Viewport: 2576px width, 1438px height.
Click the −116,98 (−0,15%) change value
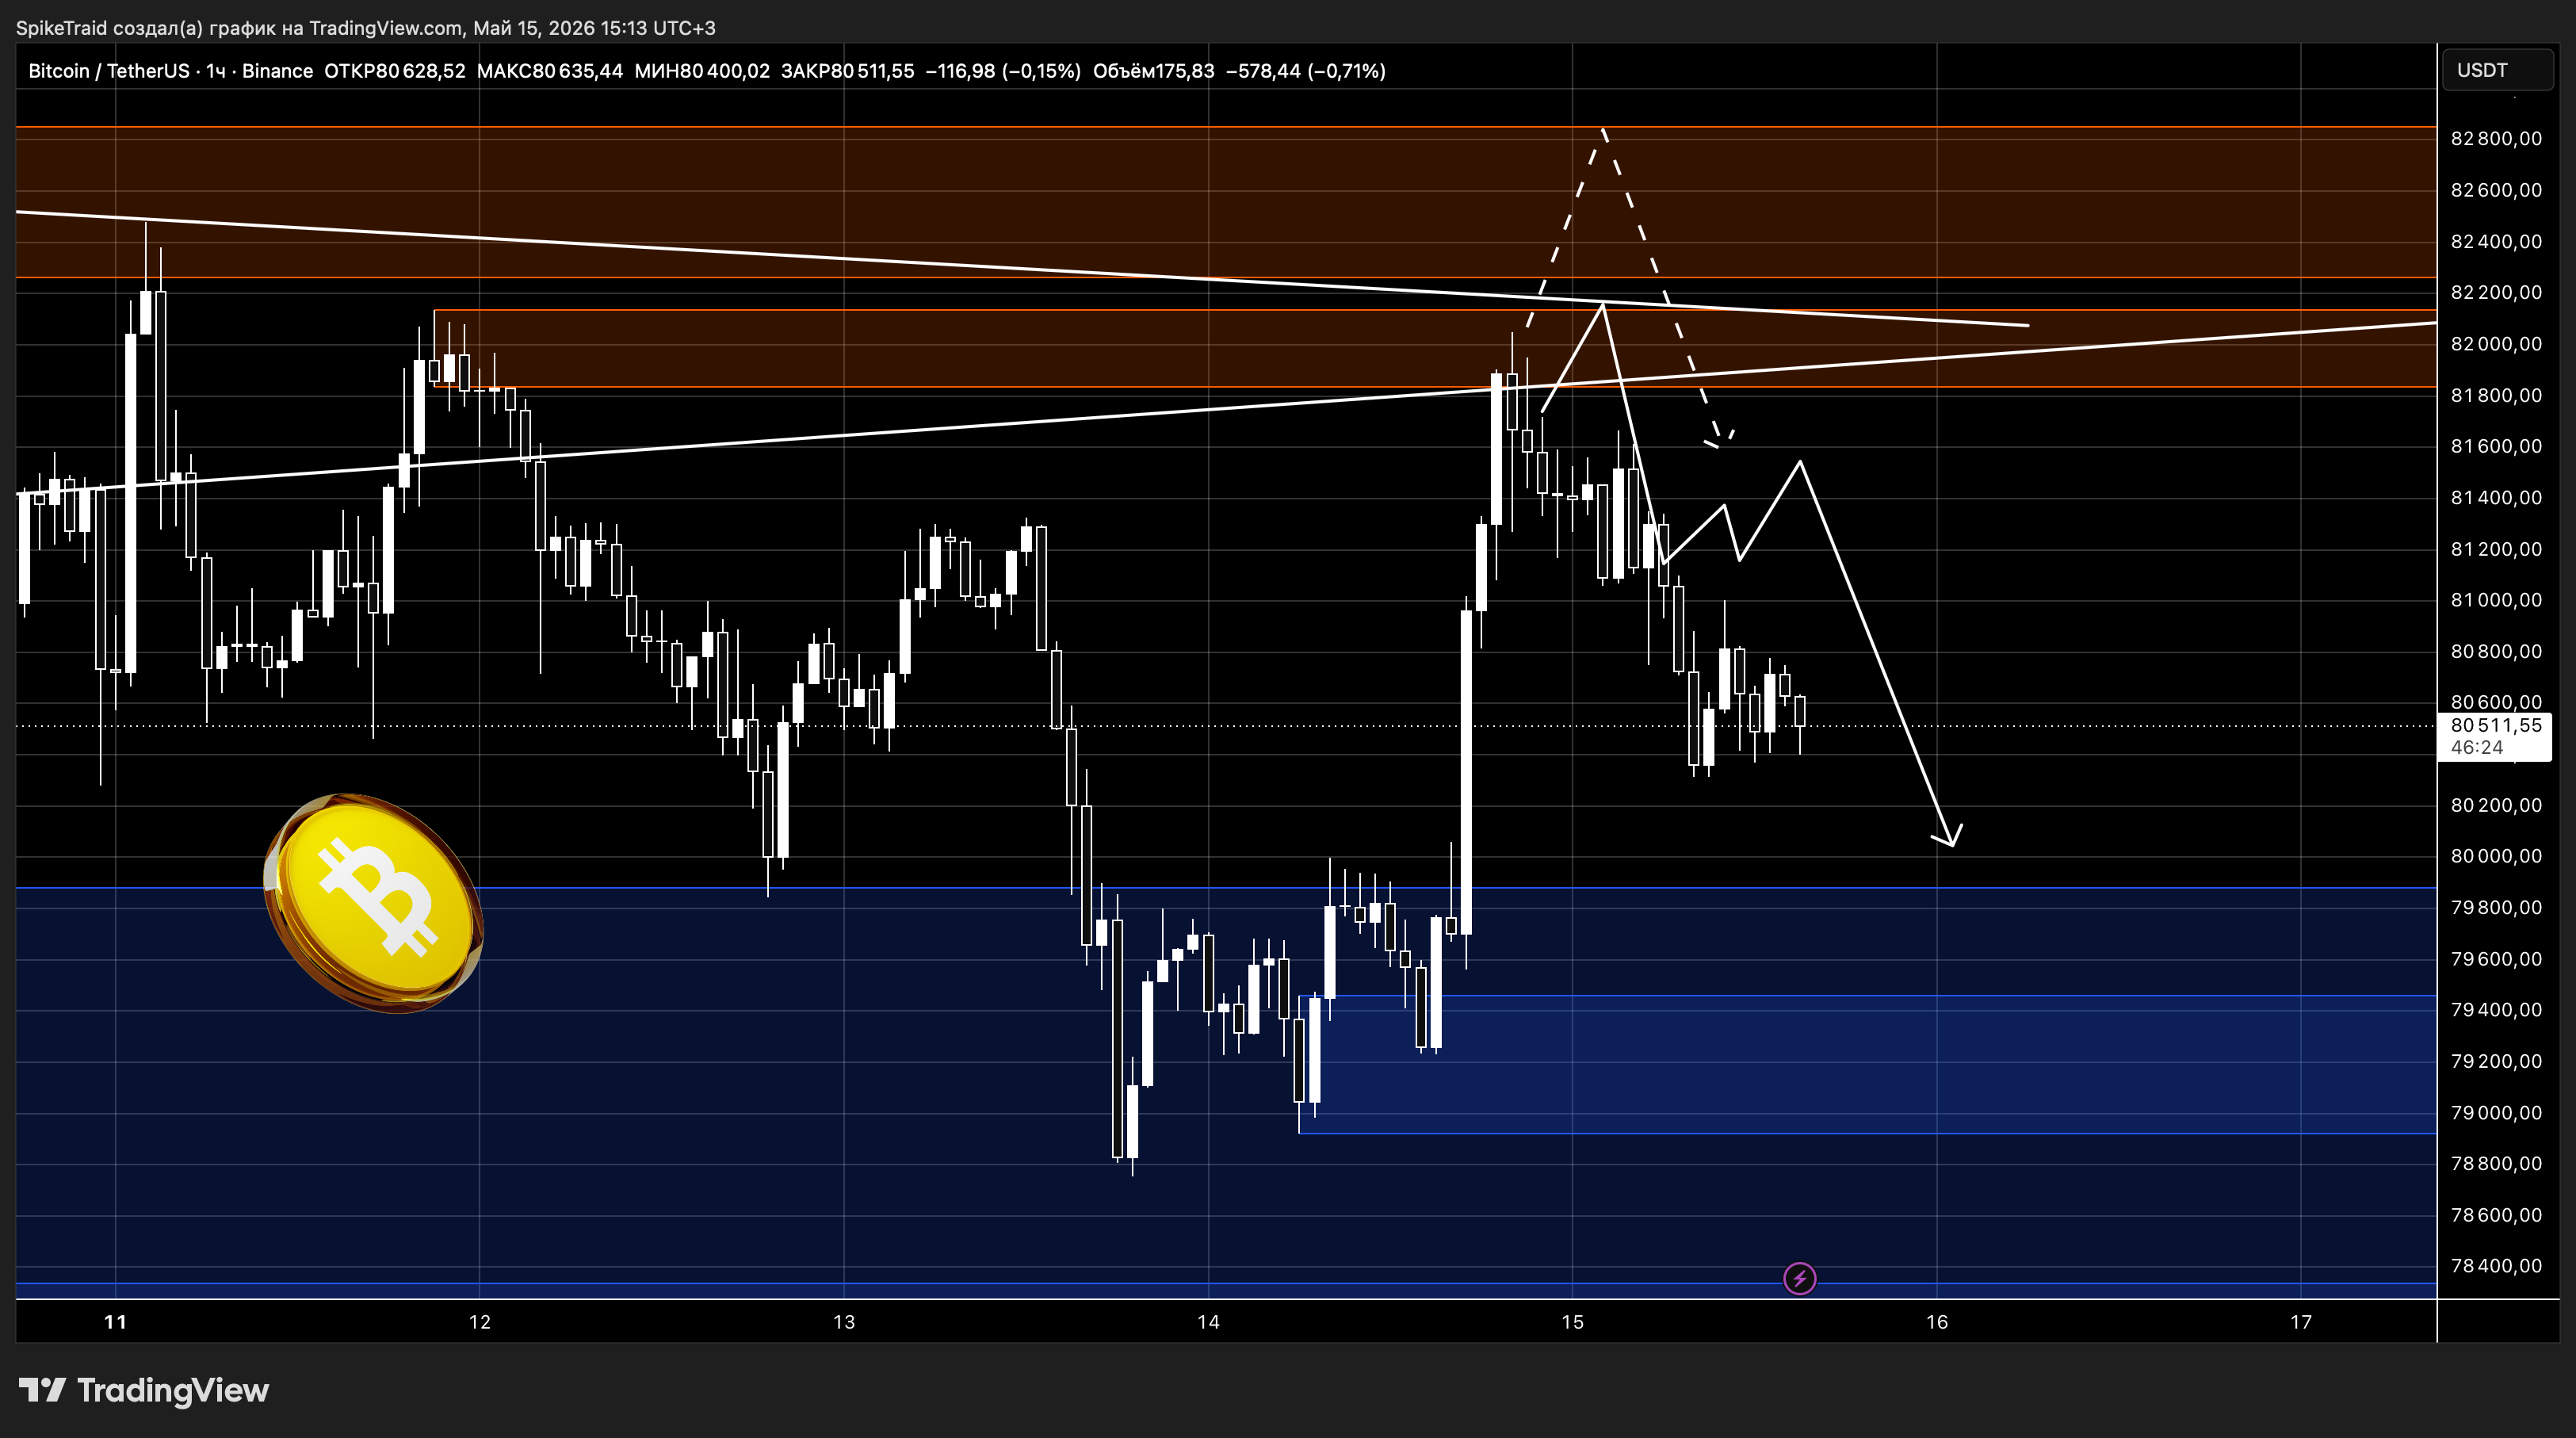[x=1003, y=71]
